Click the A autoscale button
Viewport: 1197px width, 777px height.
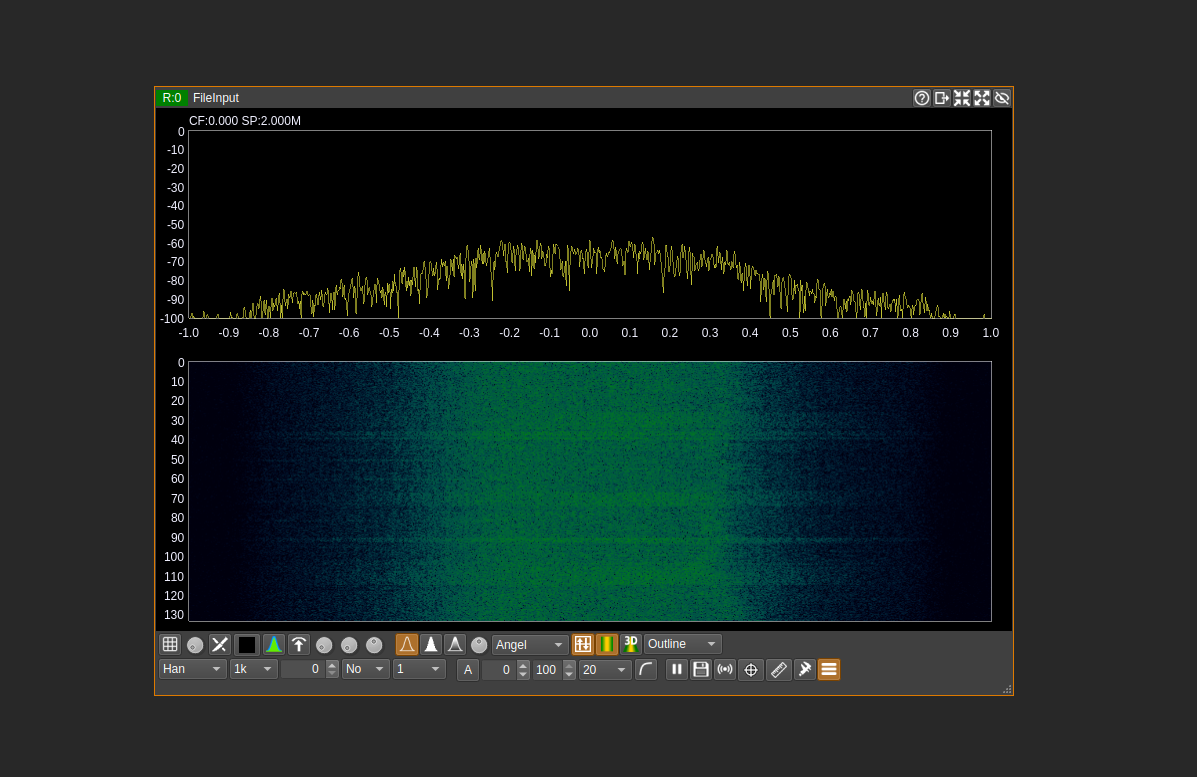coord(468,669)
